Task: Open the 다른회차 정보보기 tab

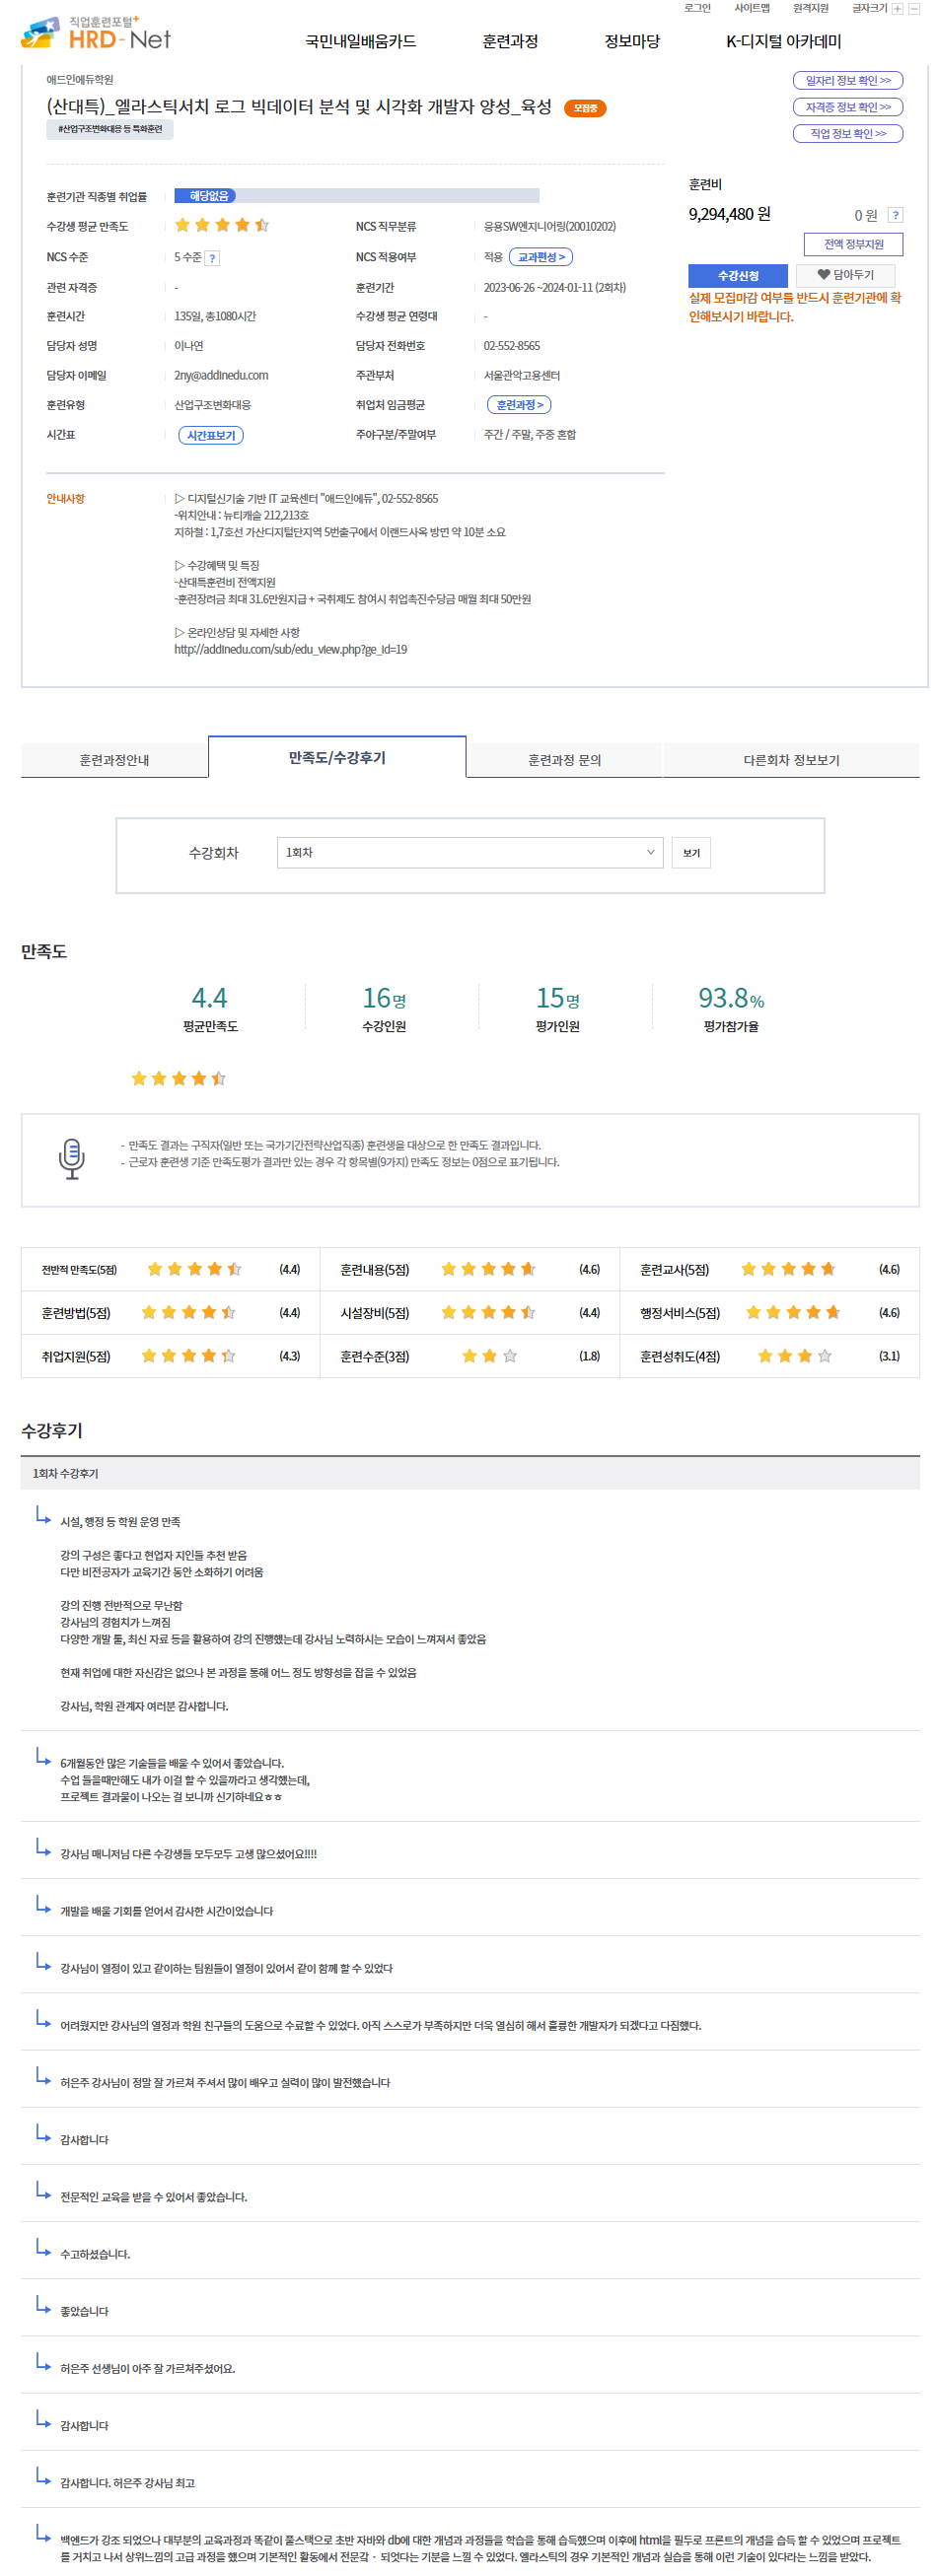Action: [x=791, y=760]
